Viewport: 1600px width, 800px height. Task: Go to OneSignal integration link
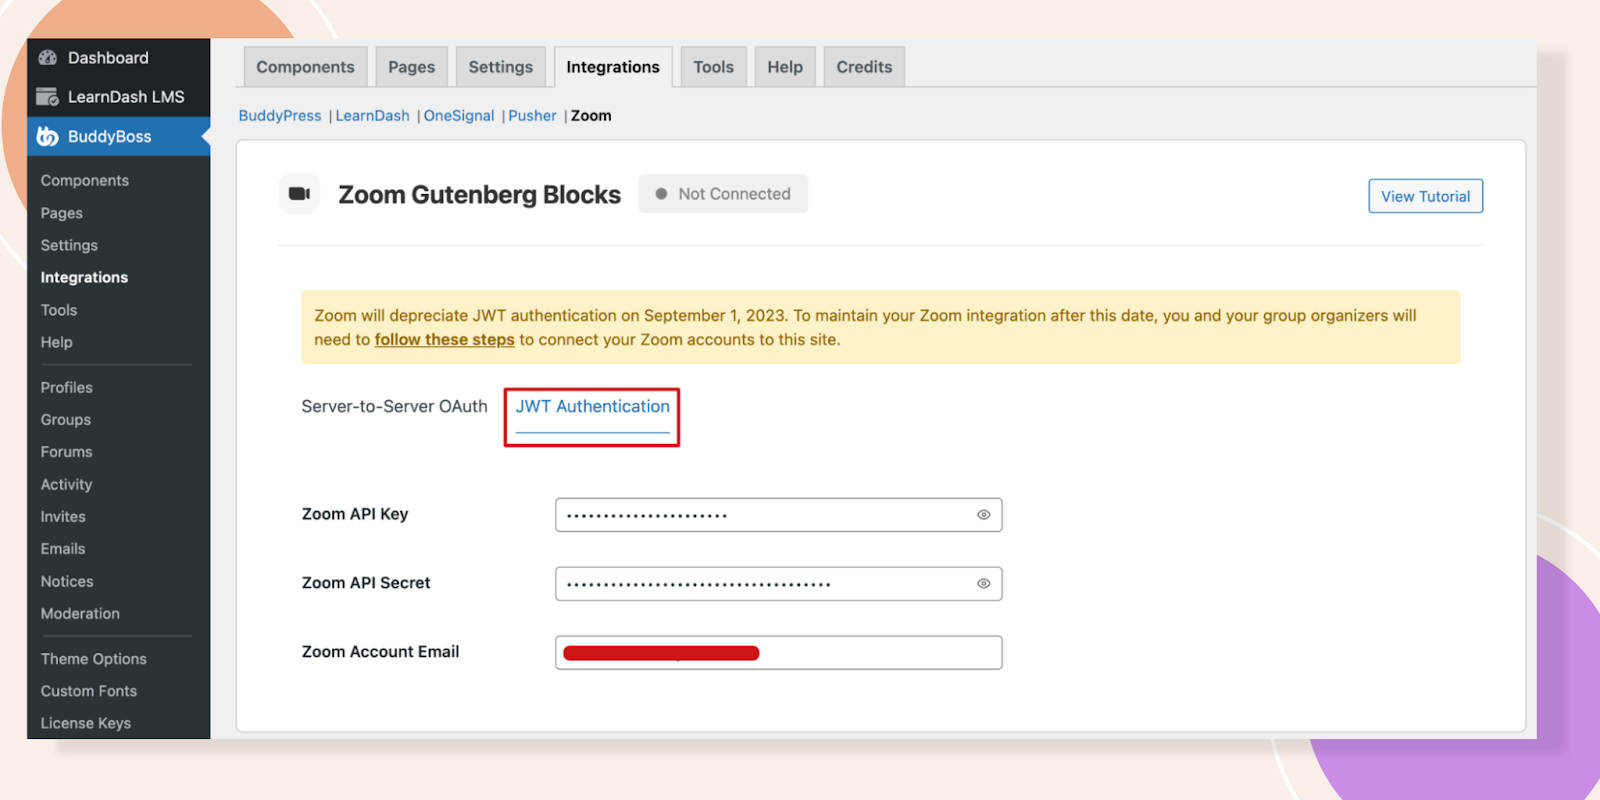(459, 116)
